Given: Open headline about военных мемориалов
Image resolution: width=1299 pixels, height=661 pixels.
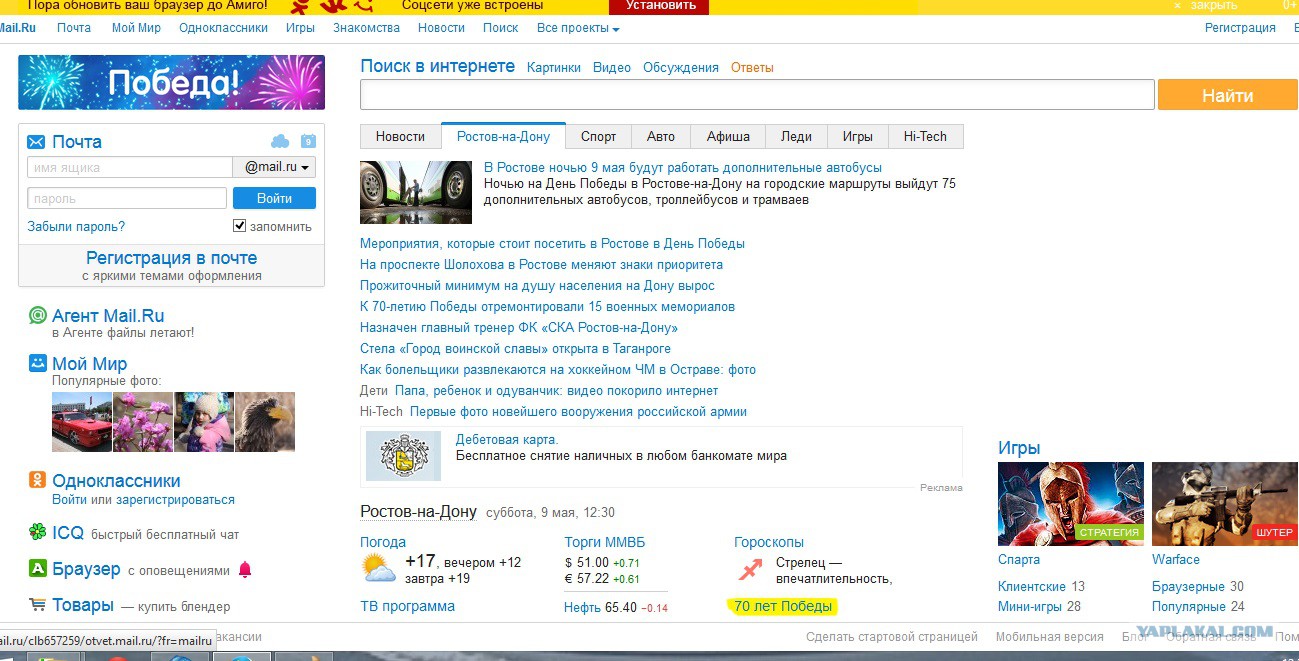Looking at the screenshot, I should tap(547, 306).
